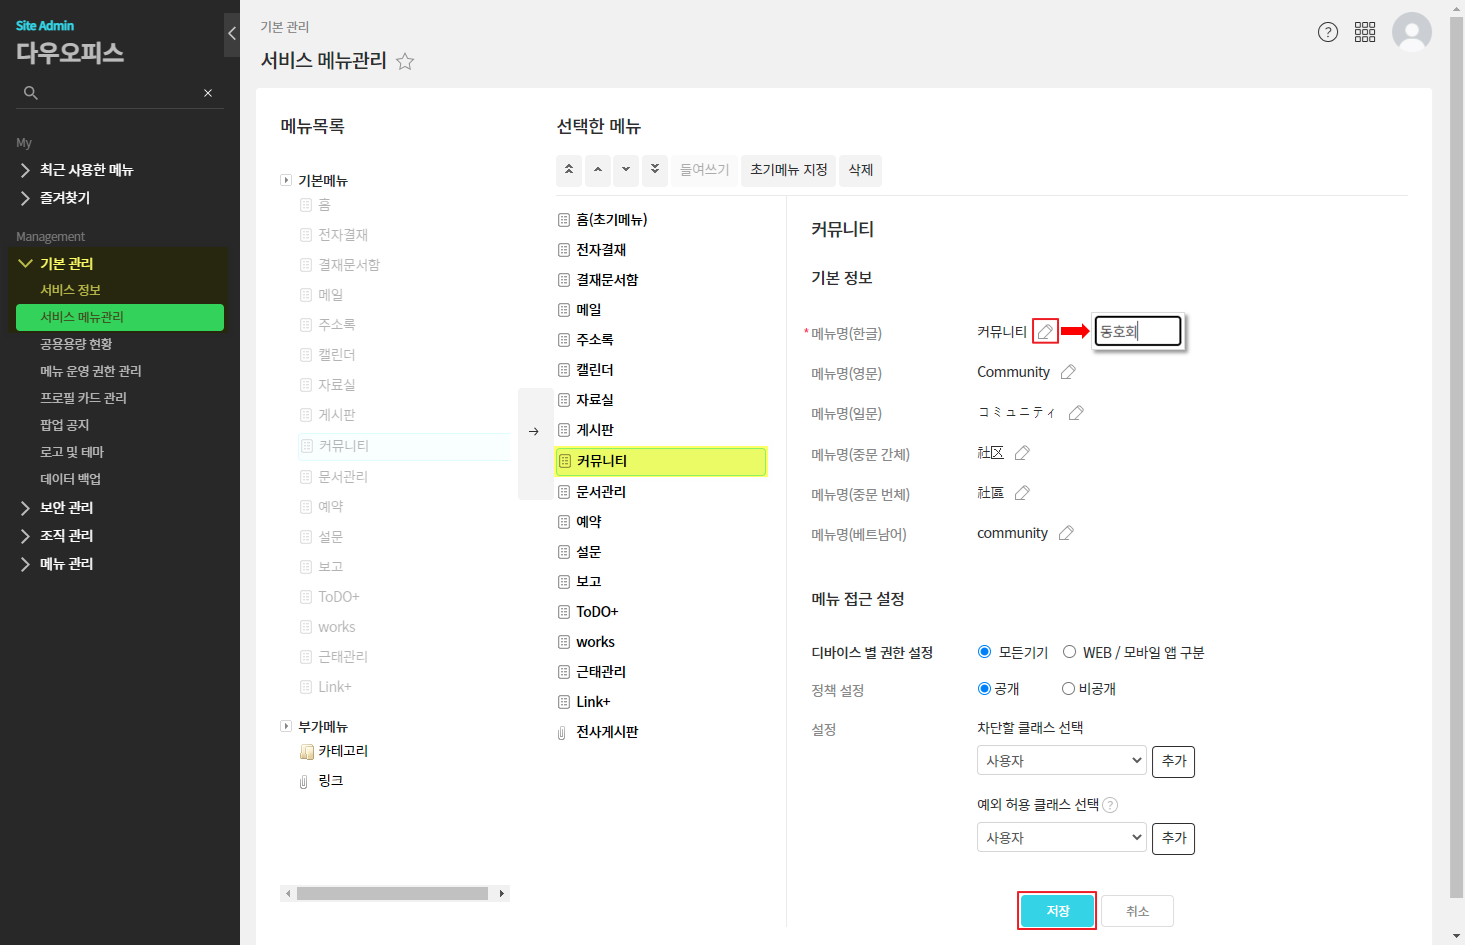The width and height of the screenshot is (1465, 945).
Task: Click the 저장 save button
Action: pos(1057,911)
